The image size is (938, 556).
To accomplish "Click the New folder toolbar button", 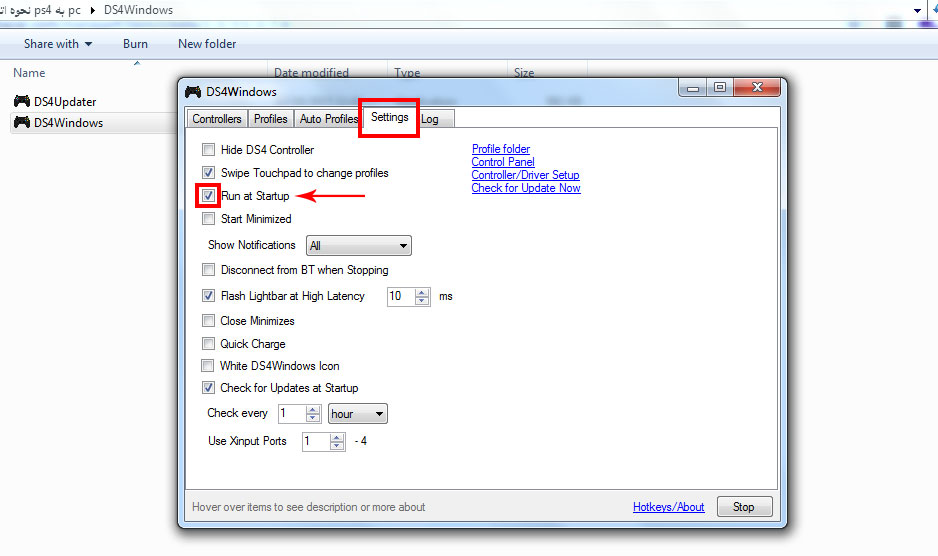I will (x=207, y=44).
